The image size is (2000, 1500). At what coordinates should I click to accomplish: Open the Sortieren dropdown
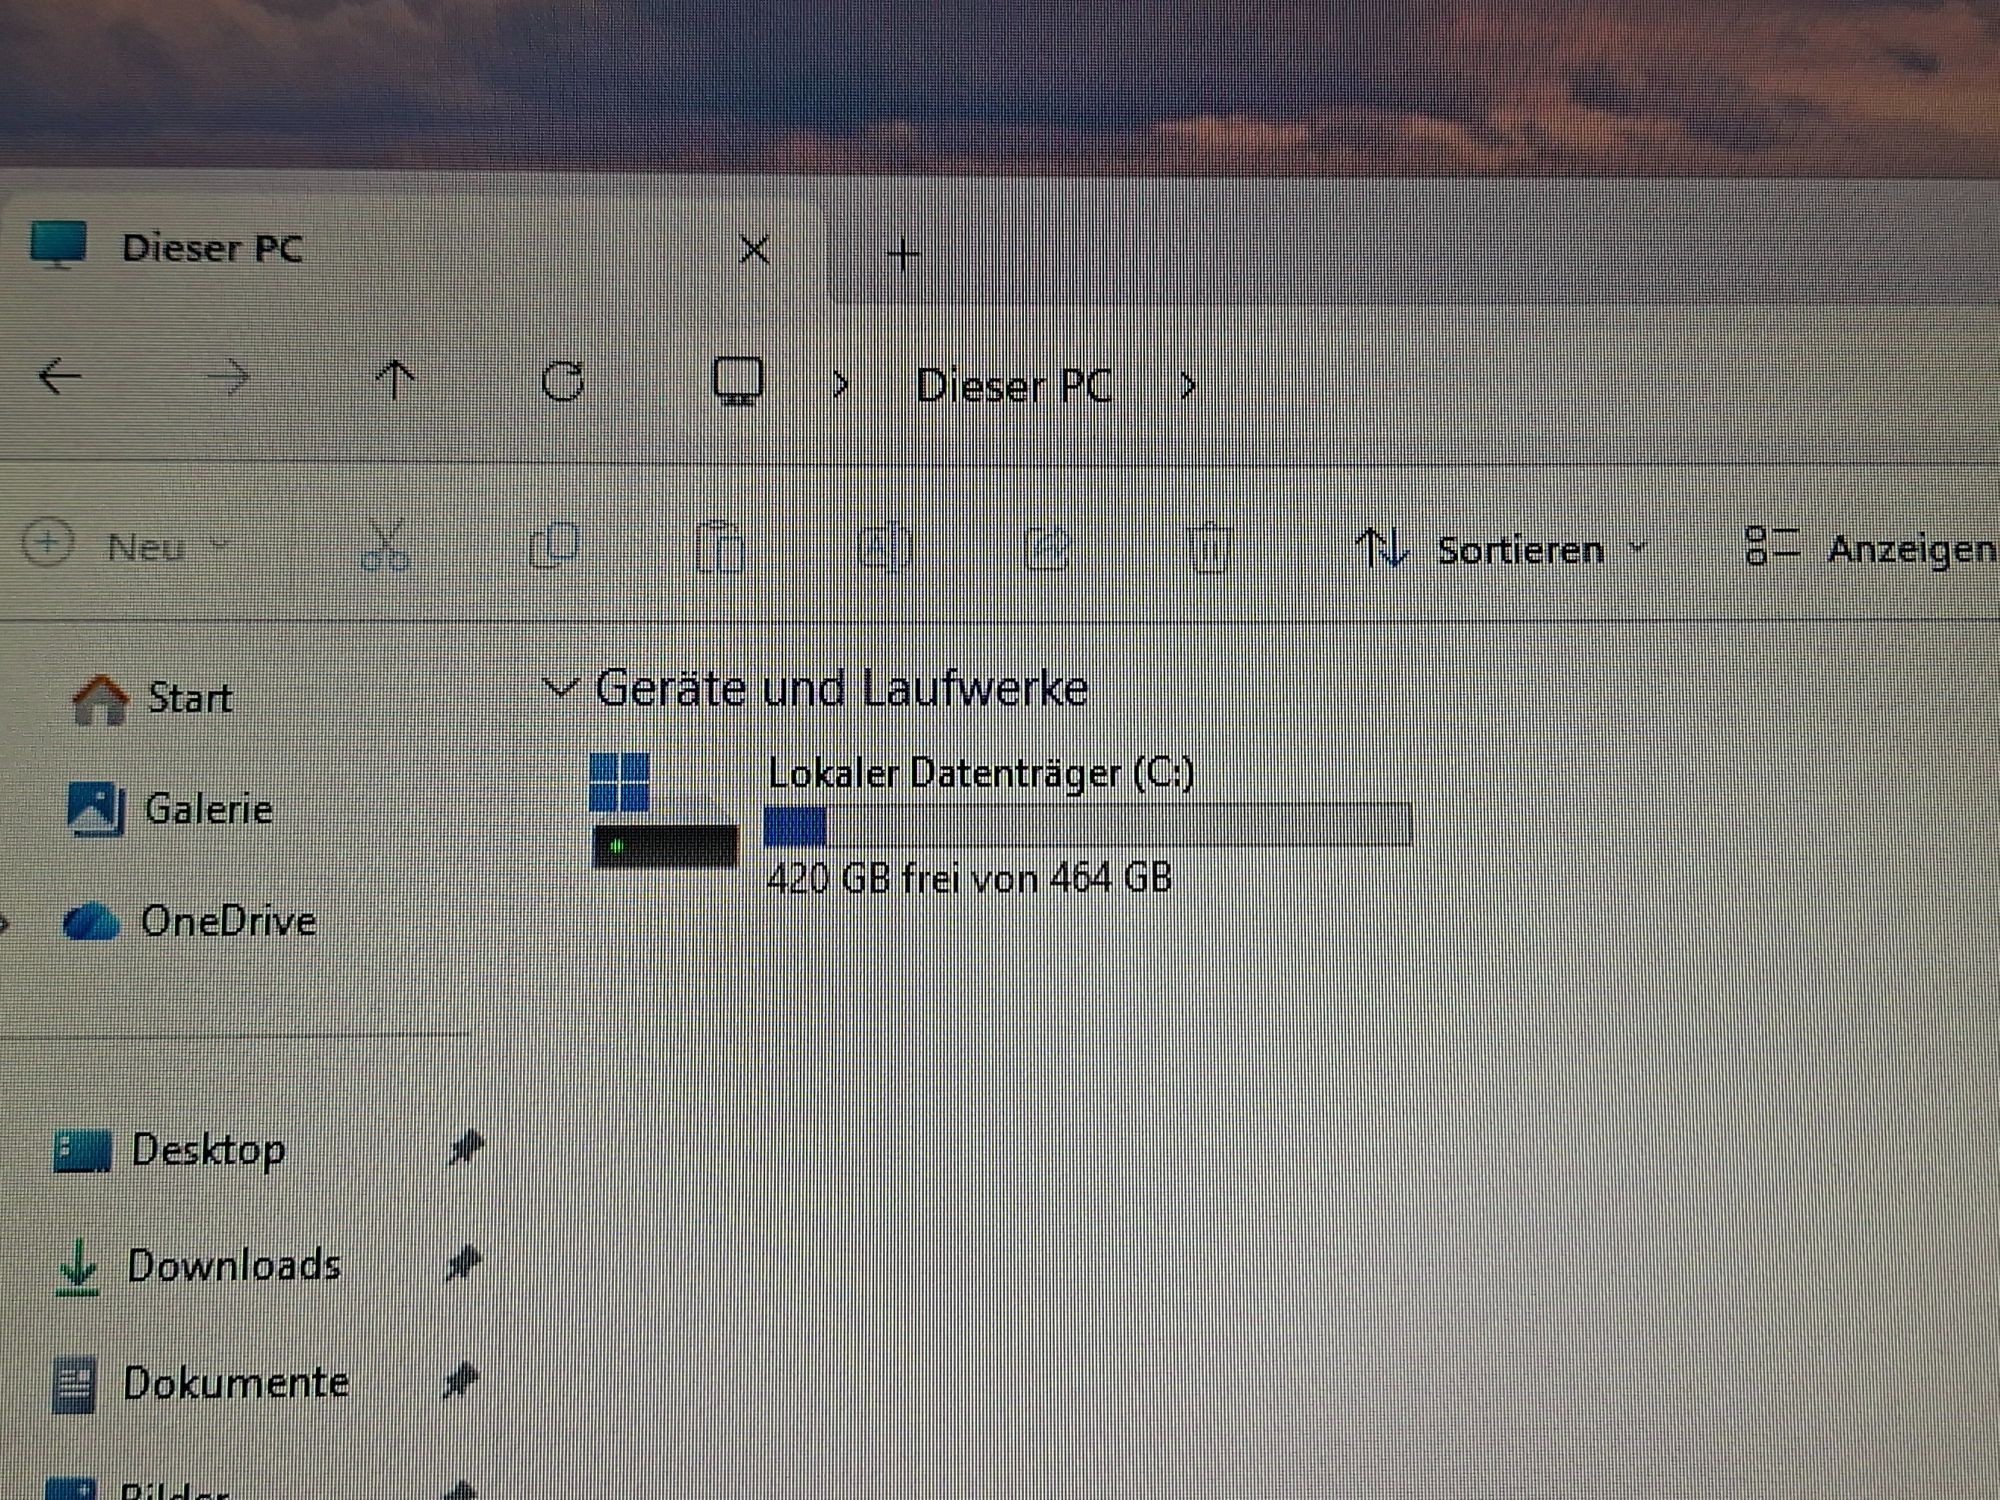1500,549
